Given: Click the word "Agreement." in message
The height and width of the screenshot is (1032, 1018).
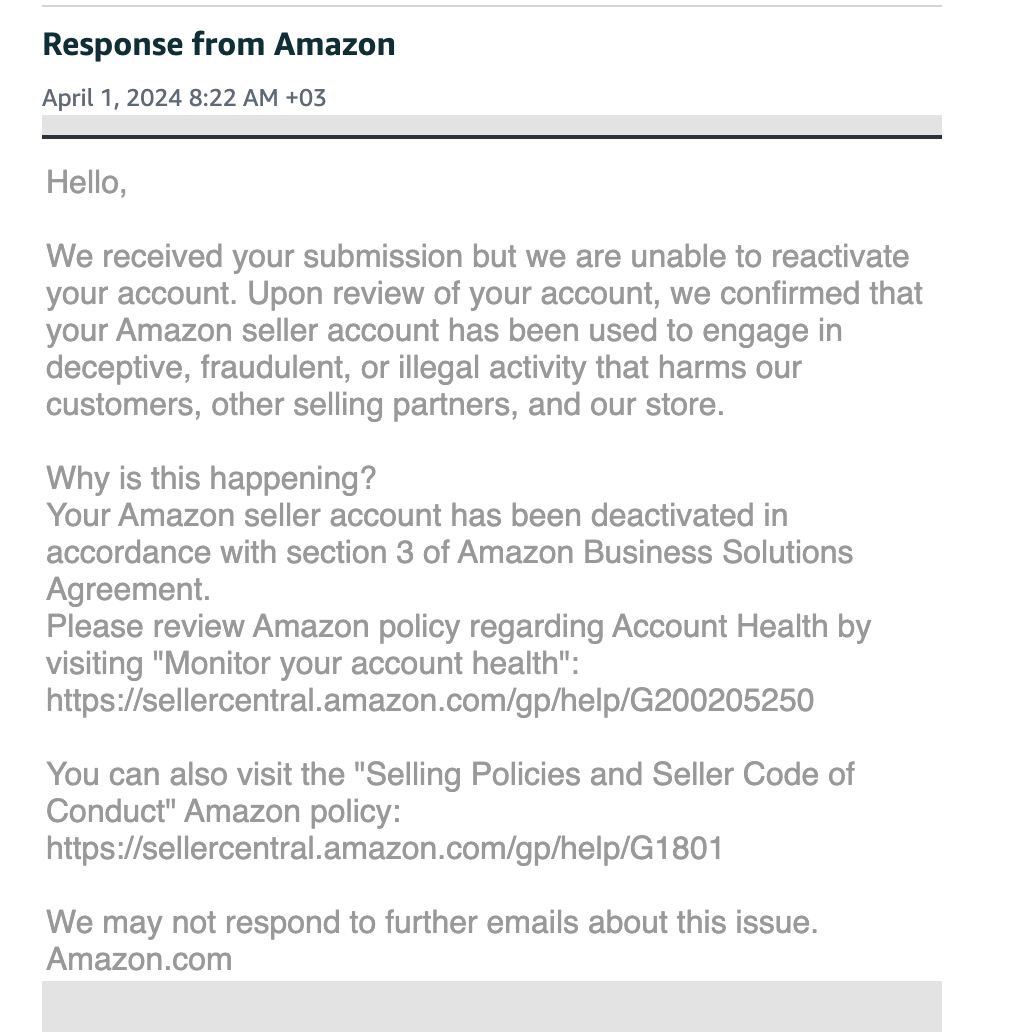Looking at the screenshot, I should tap(128, 589).
